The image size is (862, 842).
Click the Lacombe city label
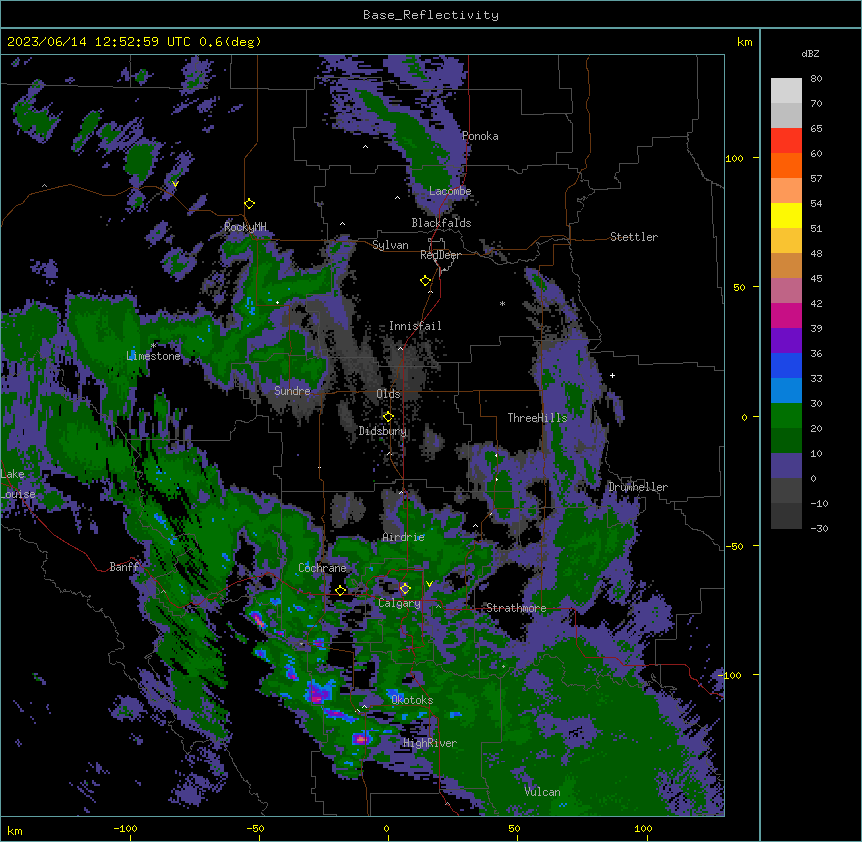[450, 191]
